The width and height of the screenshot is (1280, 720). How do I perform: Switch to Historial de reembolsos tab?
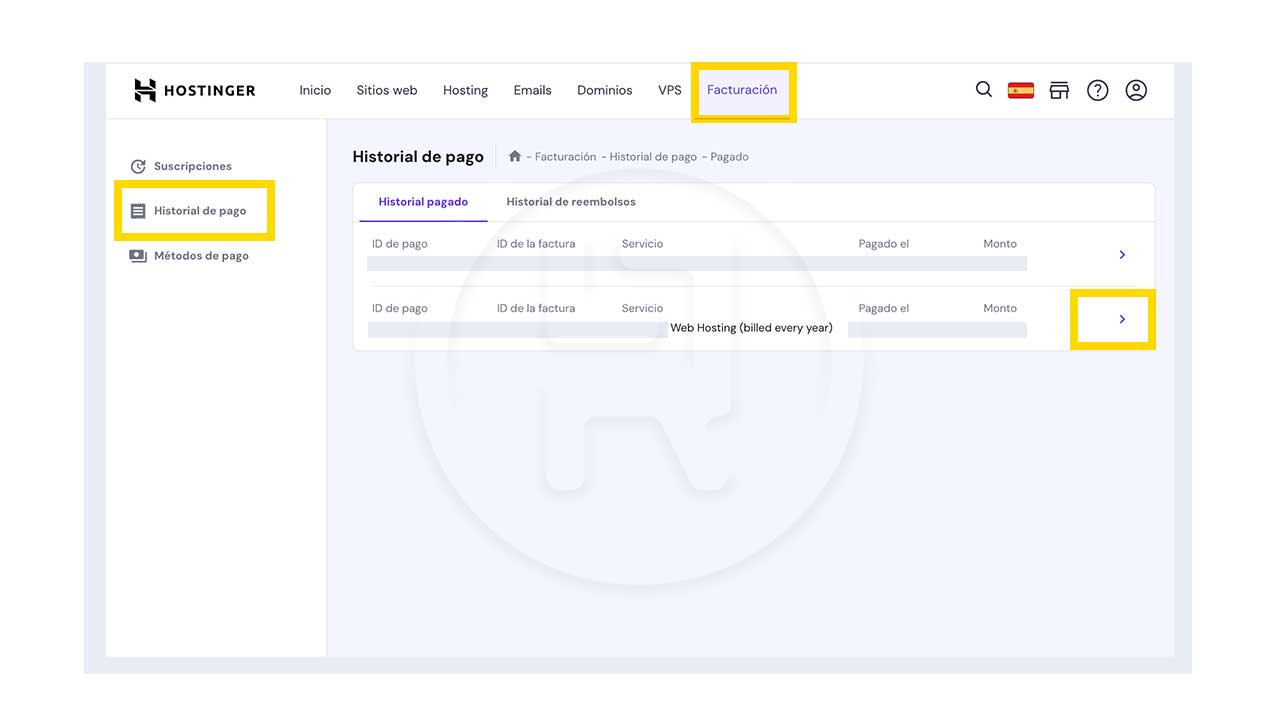[x=570, y=202]
